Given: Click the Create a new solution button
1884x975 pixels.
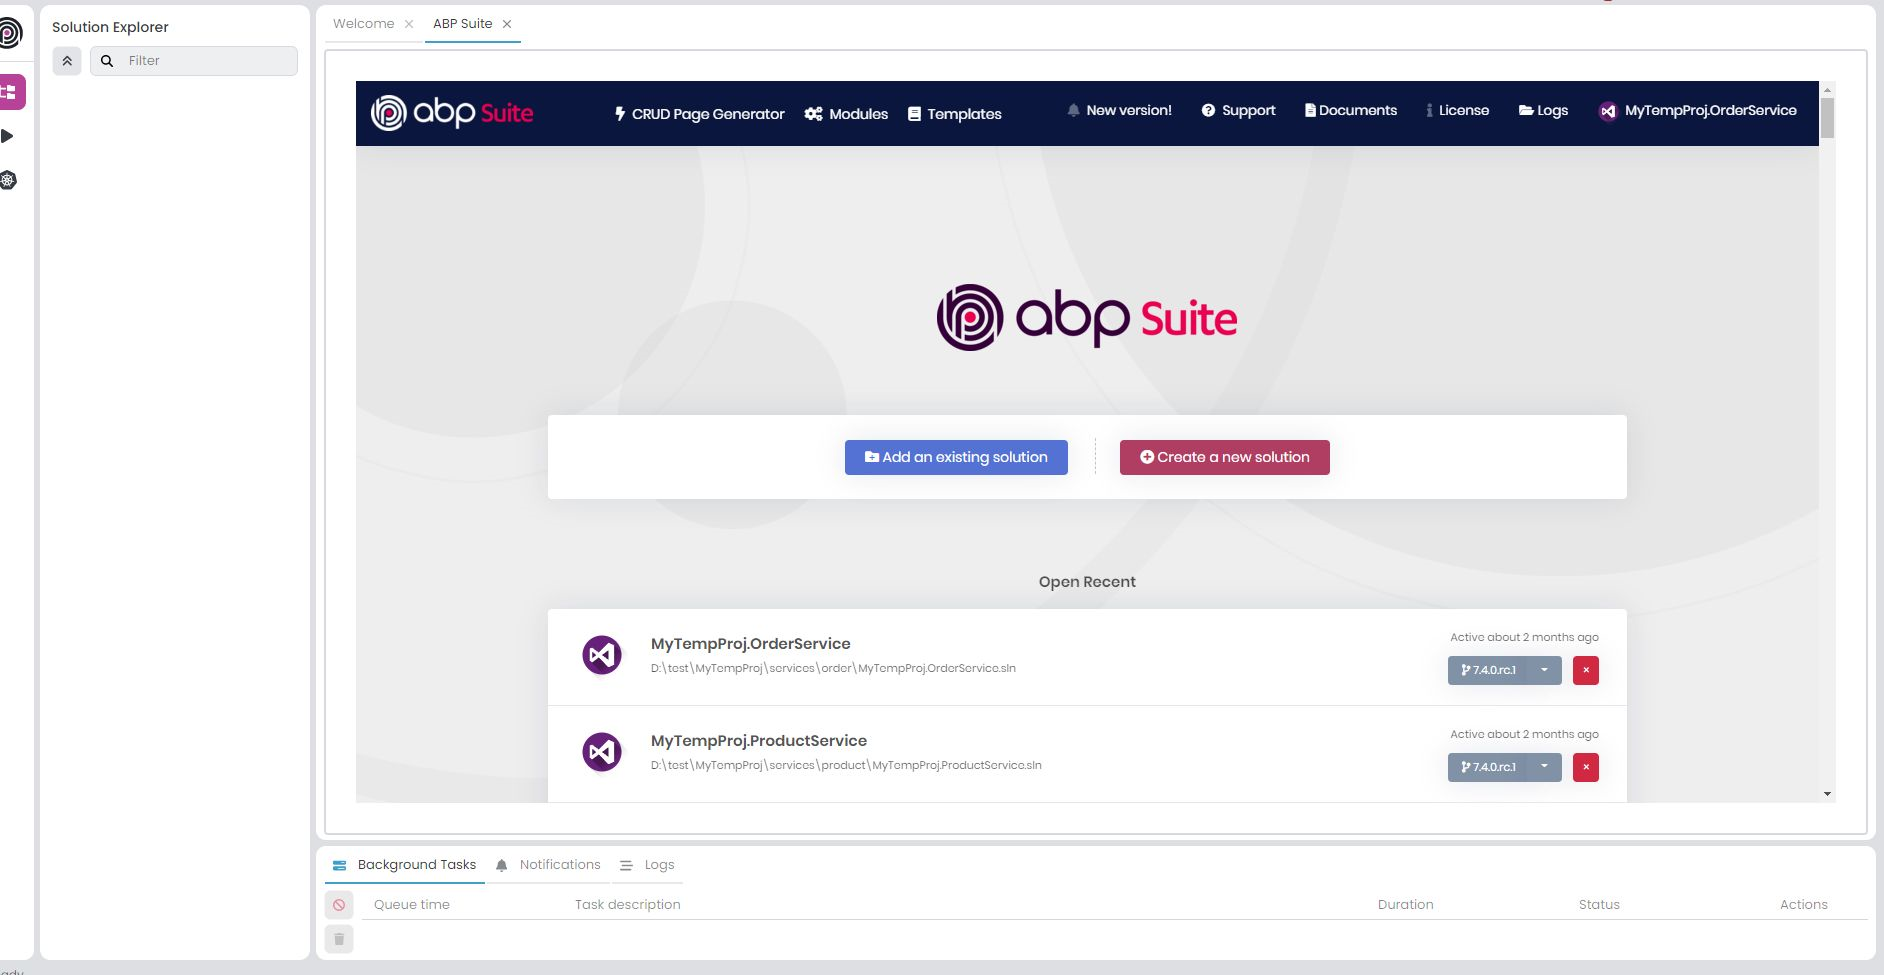Looking at the screenshot, I should (x=1224, y=457).
